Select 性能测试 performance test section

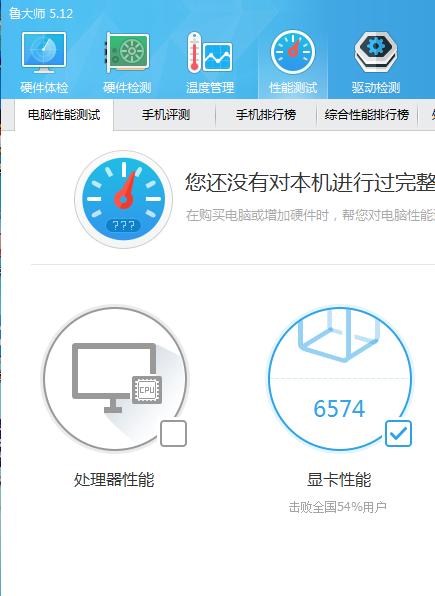point(293,63)
